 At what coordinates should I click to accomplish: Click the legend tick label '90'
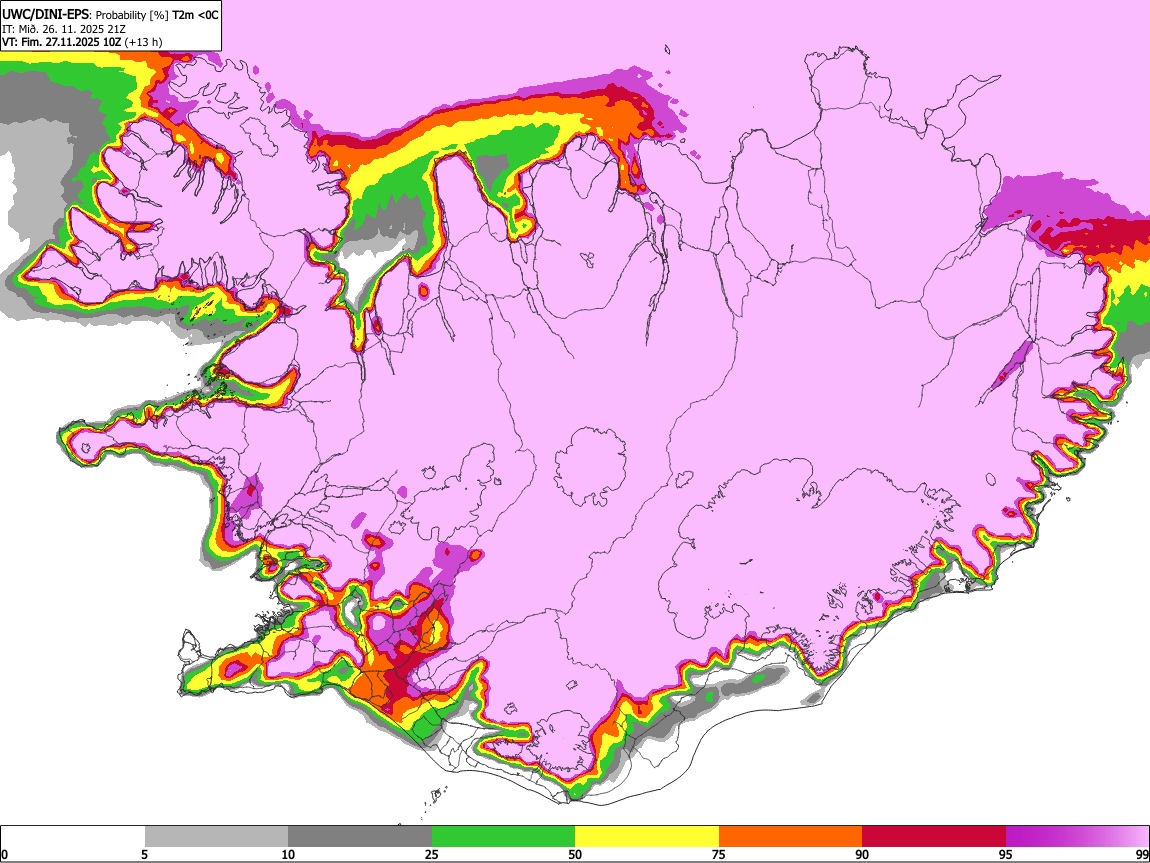[862, 854]
